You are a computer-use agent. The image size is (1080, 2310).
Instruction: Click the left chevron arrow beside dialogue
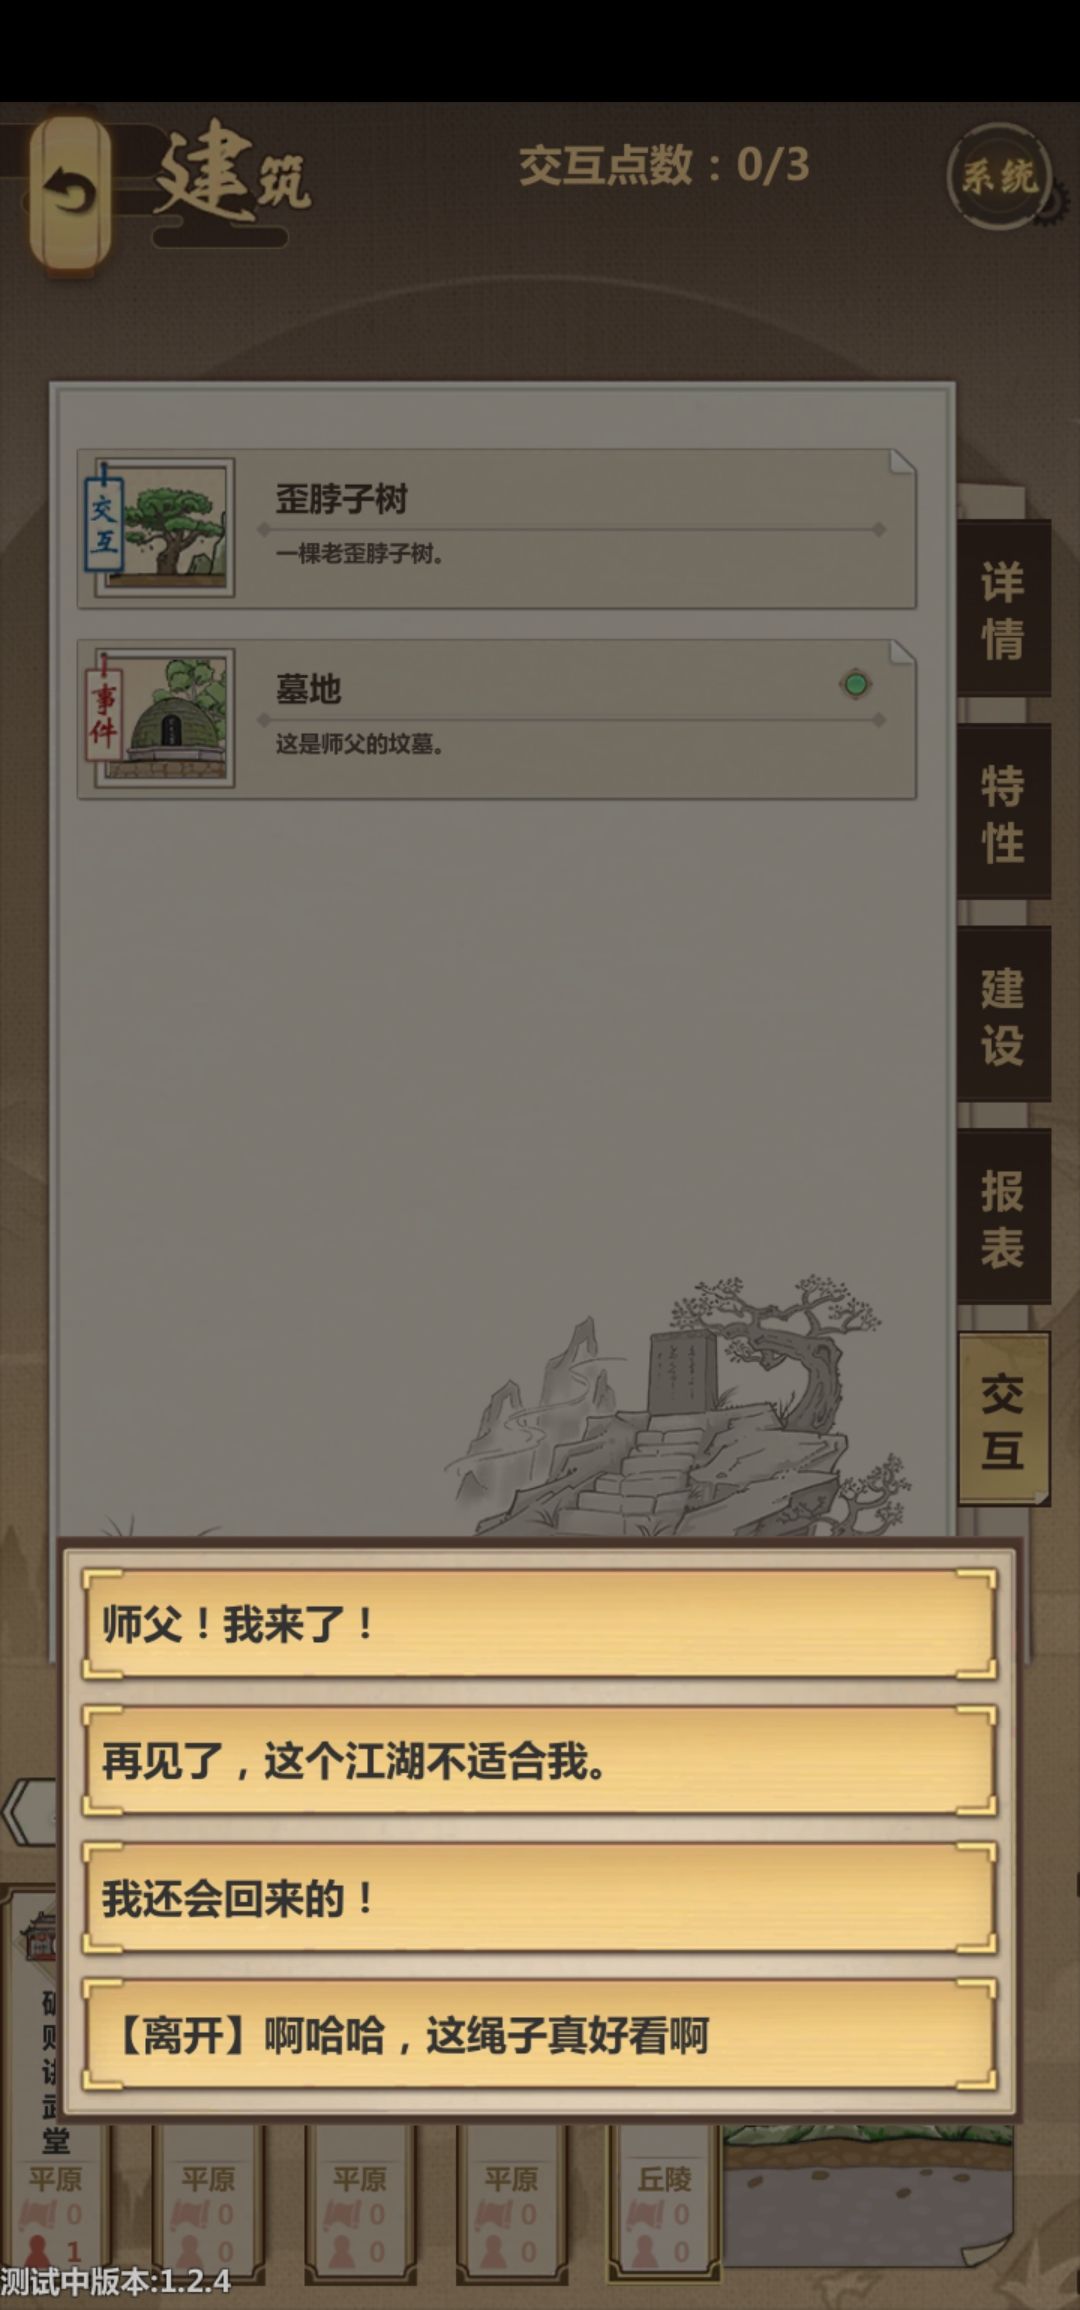point(28,1812)
